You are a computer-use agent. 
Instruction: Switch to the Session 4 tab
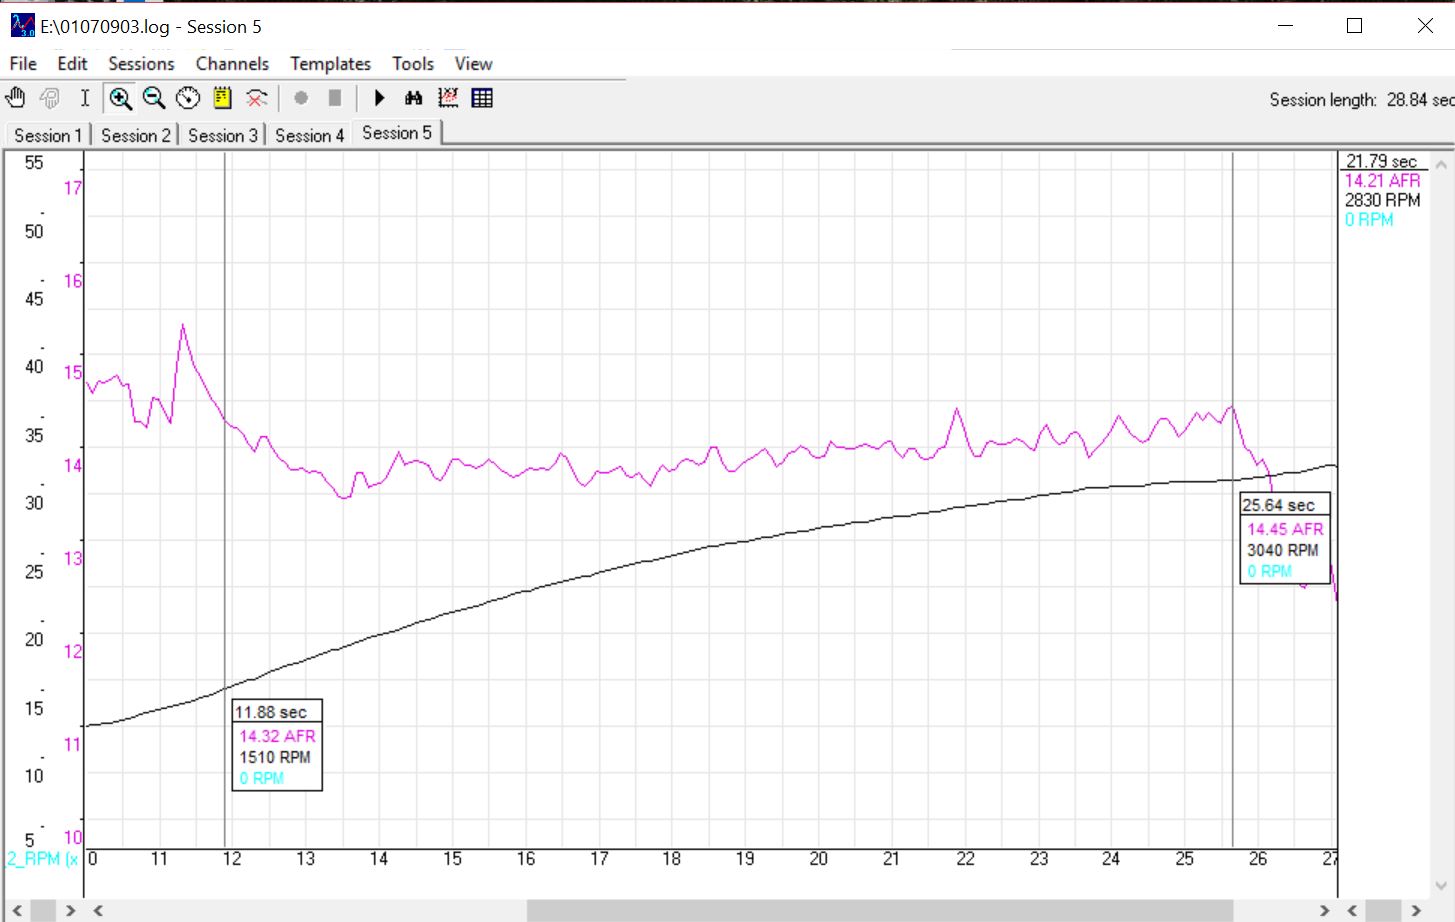point(309,135)
